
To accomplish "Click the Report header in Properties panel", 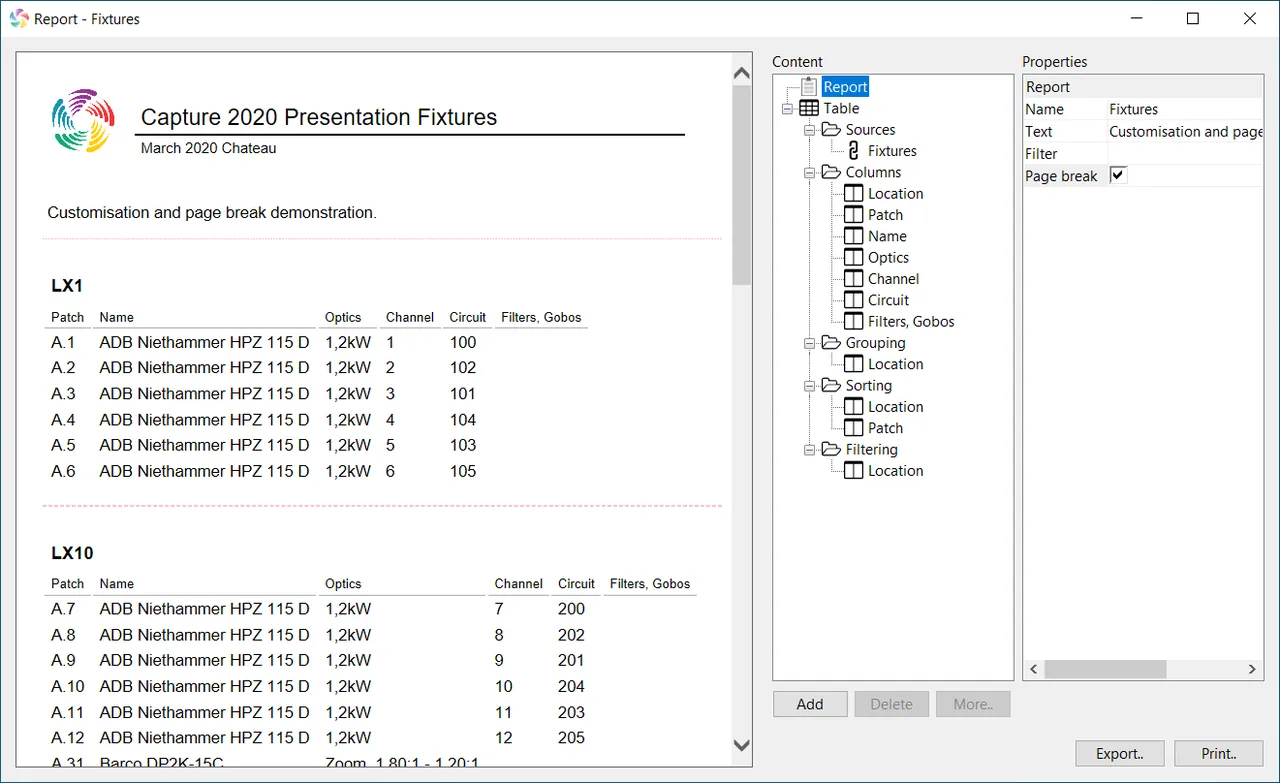I will (1143, 87).
